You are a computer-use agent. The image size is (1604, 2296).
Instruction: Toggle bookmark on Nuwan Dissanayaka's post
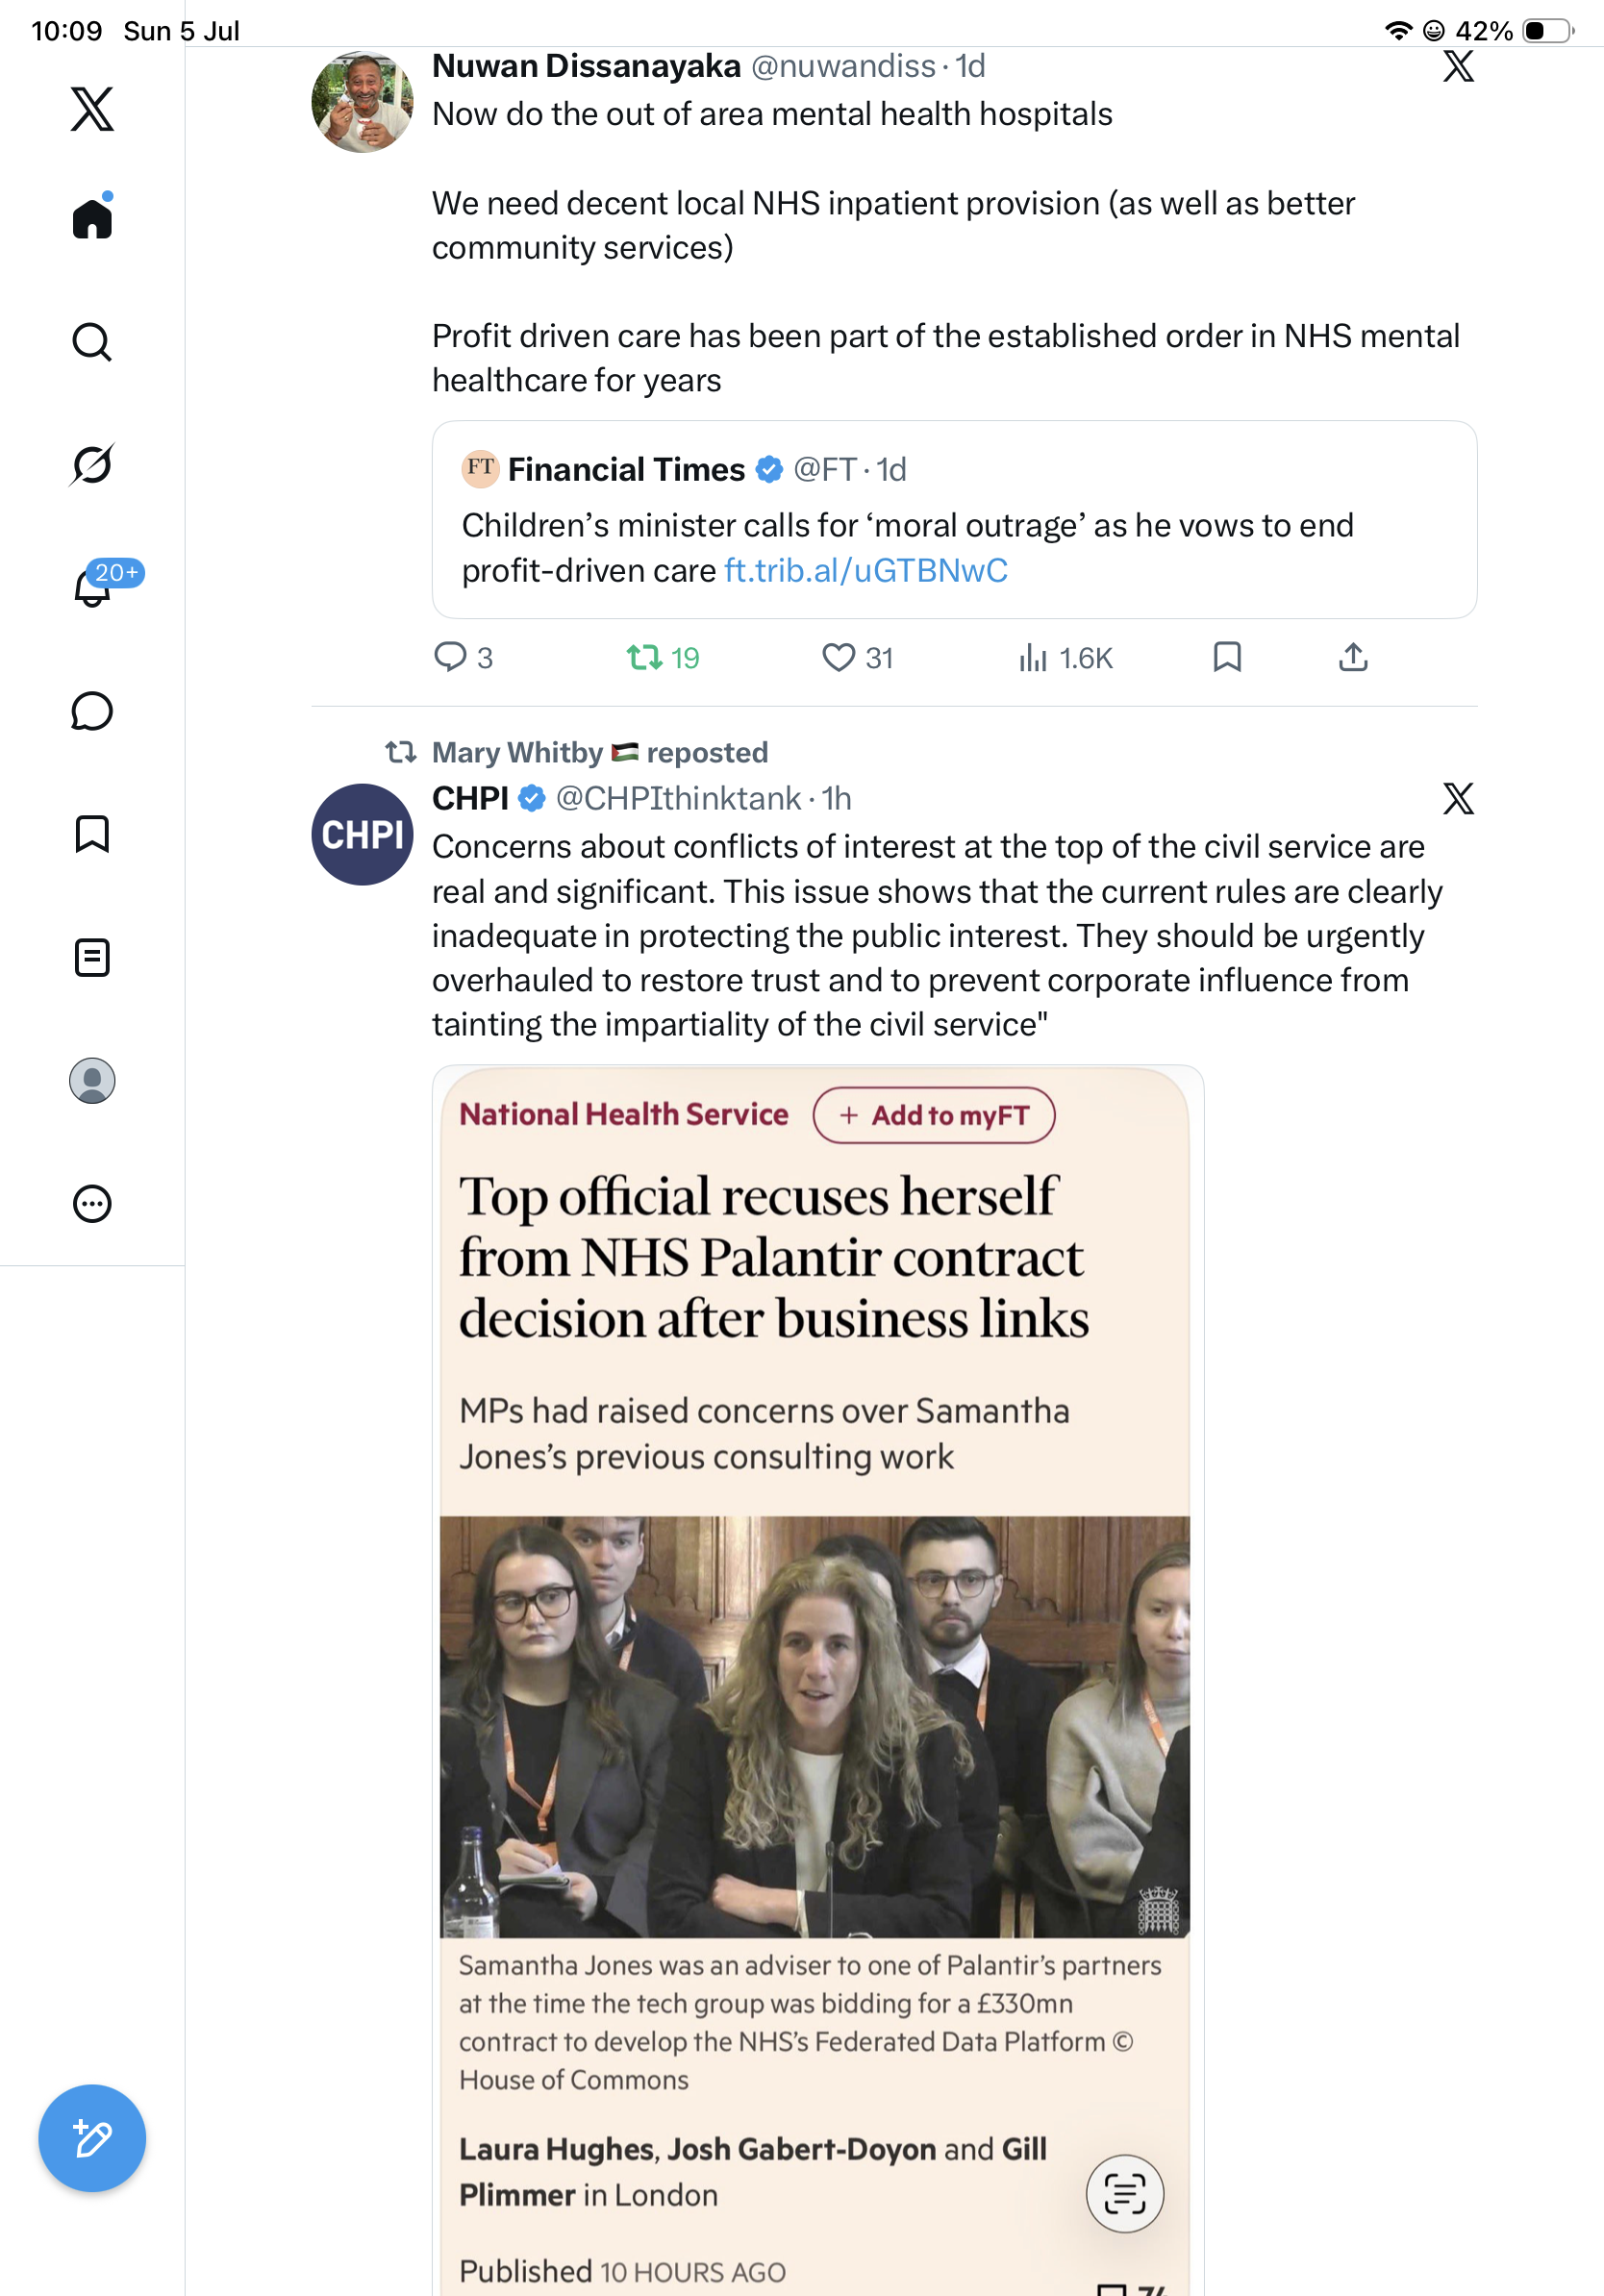(x=1227, y=657)
